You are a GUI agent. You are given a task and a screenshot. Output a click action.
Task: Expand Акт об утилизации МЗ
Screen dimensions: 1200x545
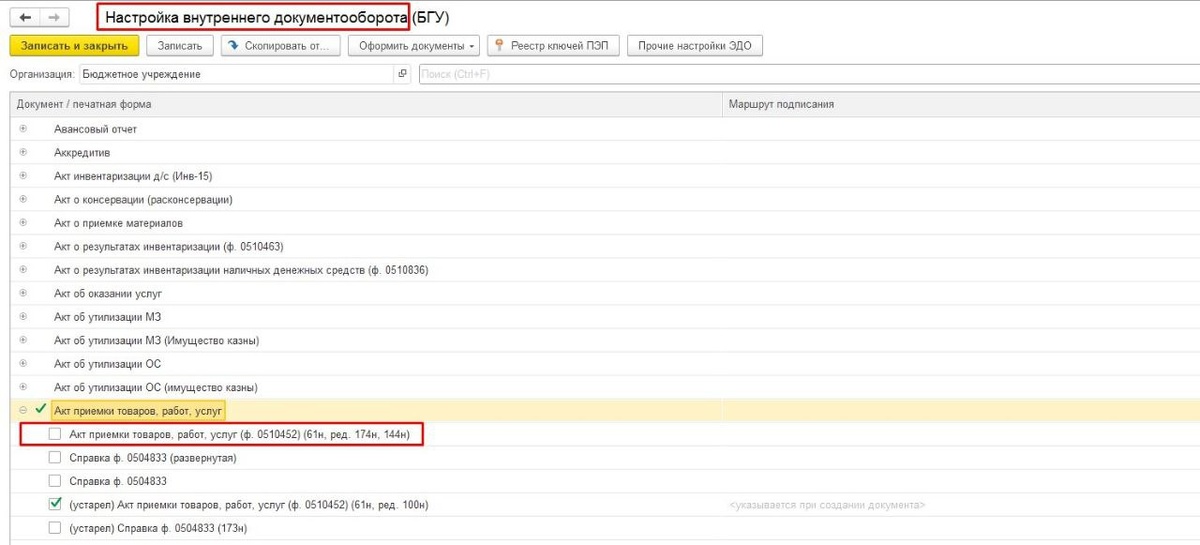tap(23, 316)
